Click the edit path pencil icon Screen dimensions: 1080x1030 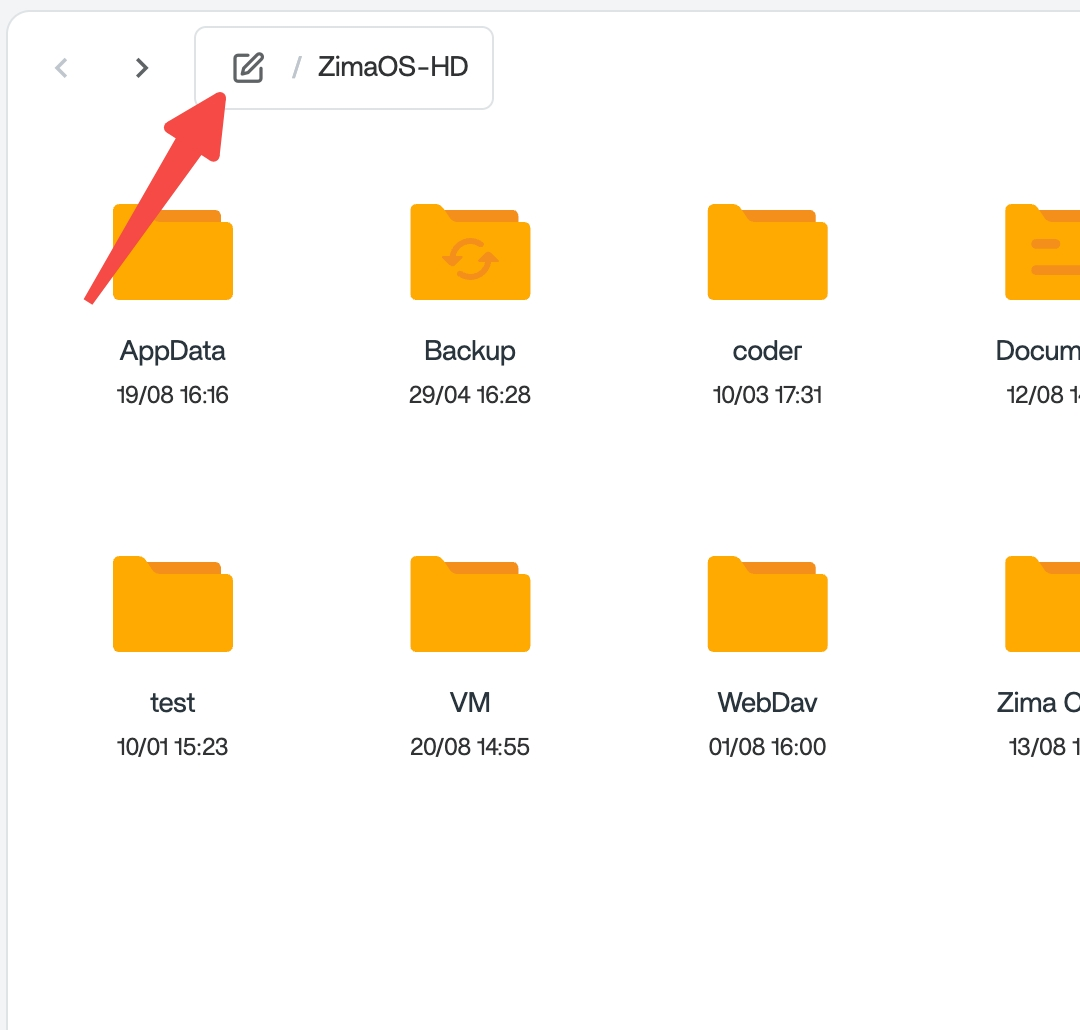pos(248,68)
